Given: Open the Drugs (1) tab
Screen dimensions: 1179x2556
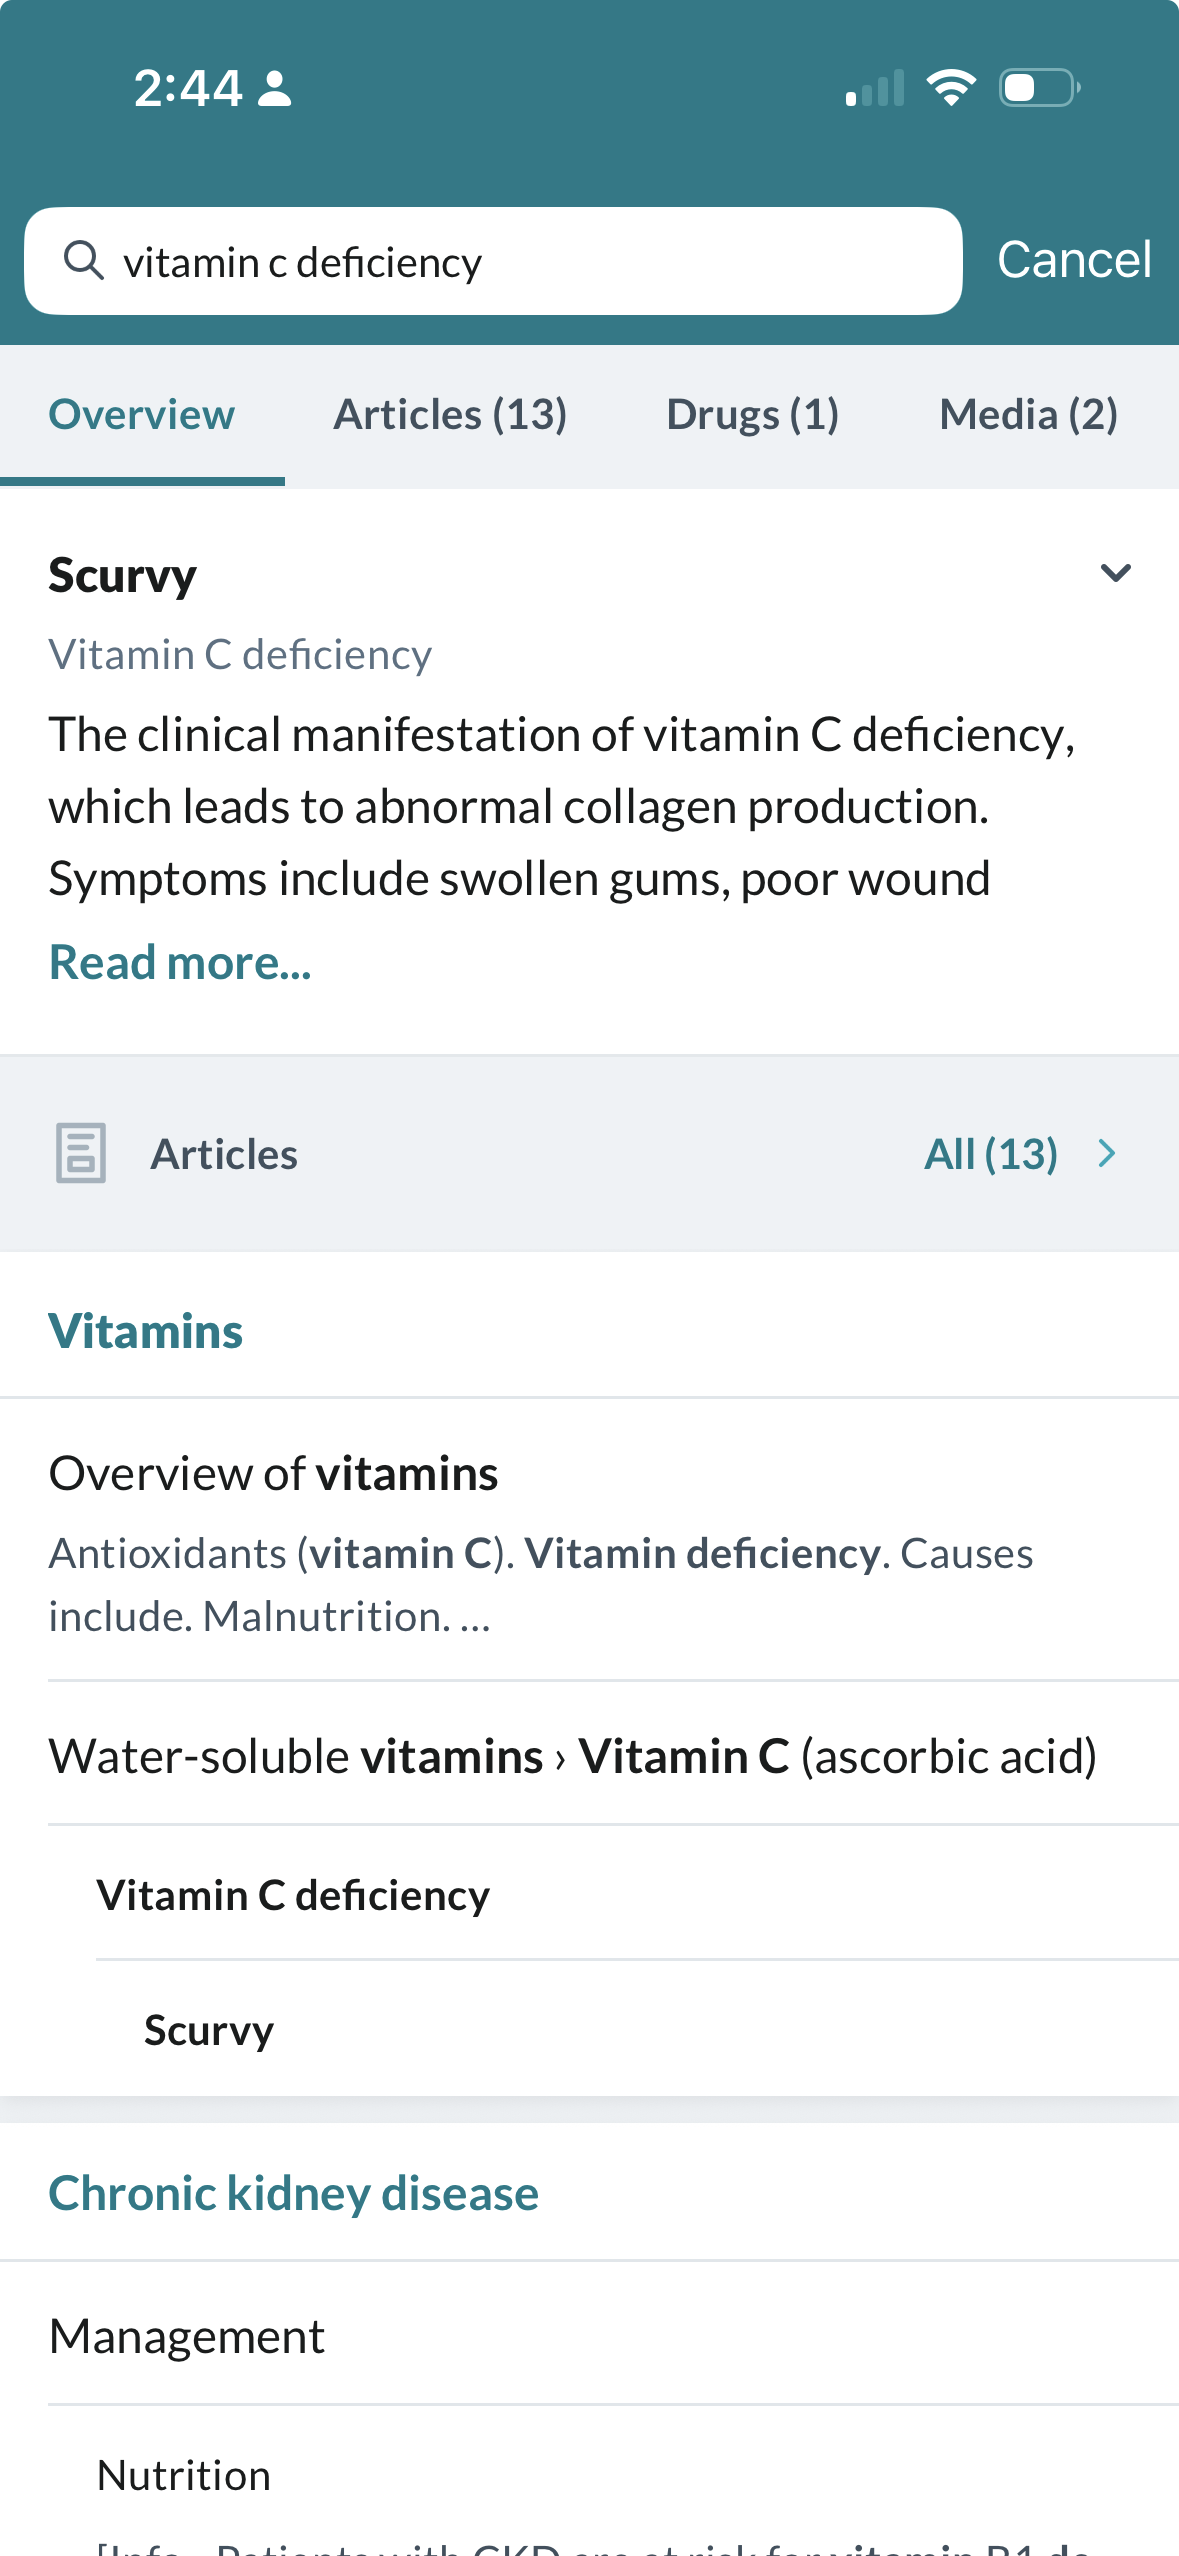Looking at the screenshot, I should point(752,415).
